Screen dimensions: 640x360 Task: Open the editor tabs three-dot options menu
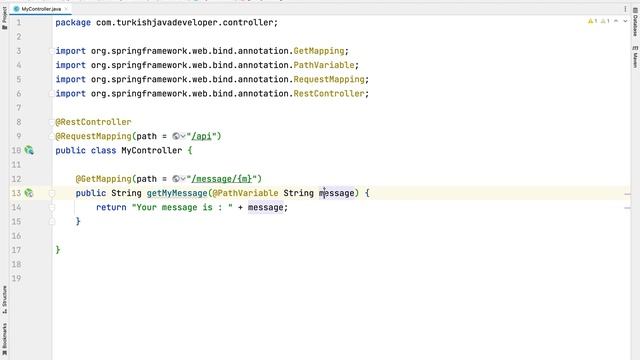coord(625,9)
